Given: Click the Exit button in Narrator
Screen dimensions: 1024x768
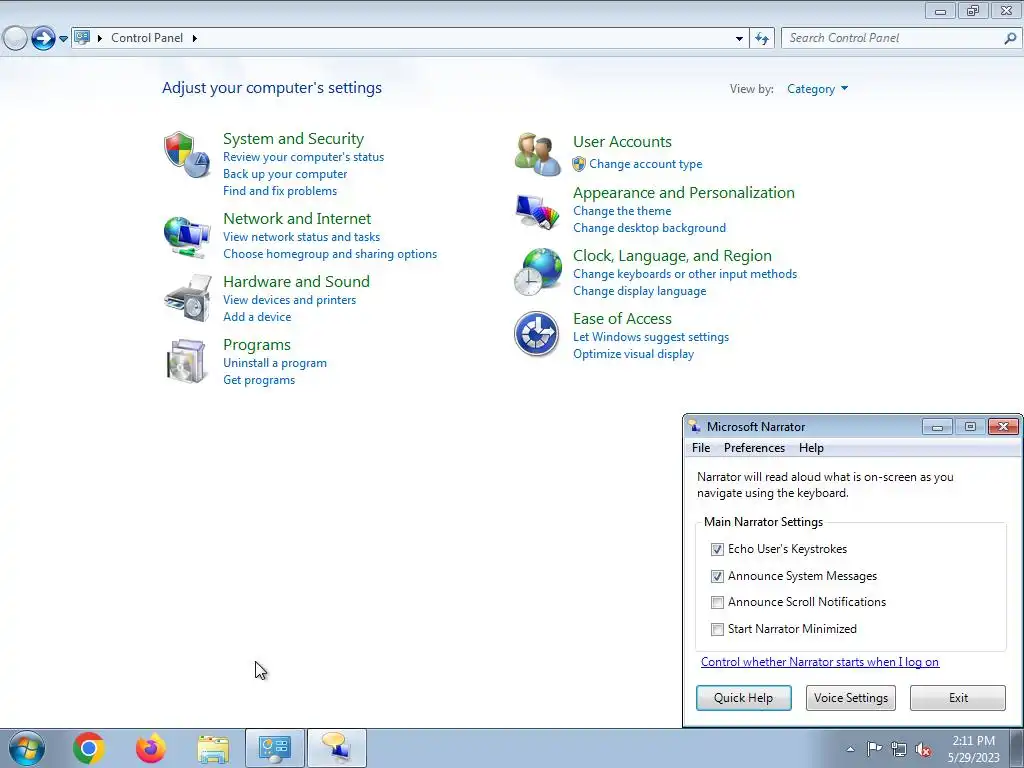Looking at the screenshot, I should click(957, 697).
